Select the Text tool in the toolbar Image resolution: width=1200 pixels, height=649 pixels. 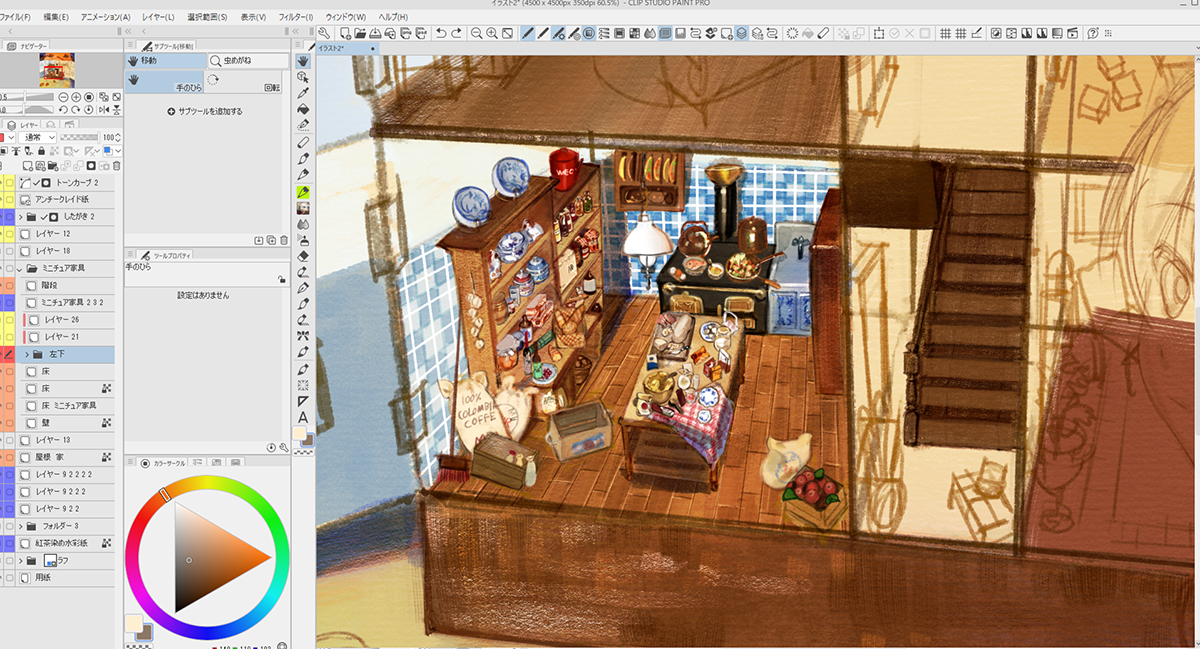click(x=303, y=417)
